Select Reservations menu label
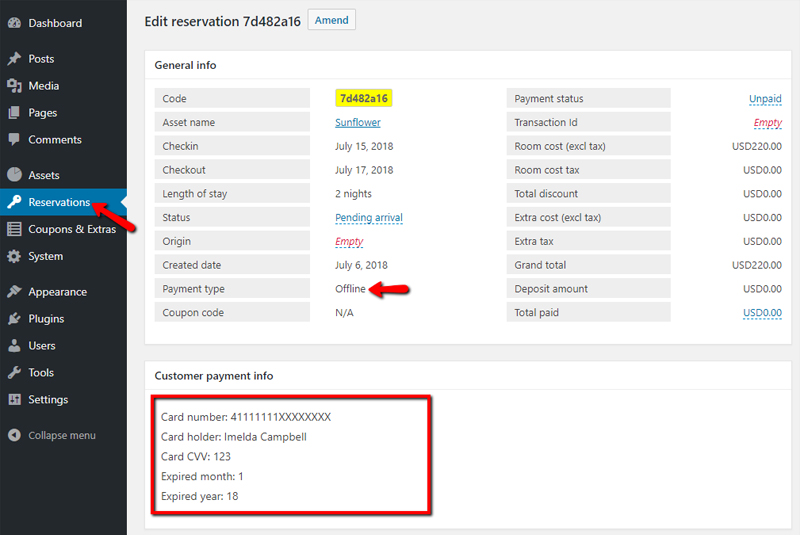Viewport: 800px width, 535px height. (59, 202)
